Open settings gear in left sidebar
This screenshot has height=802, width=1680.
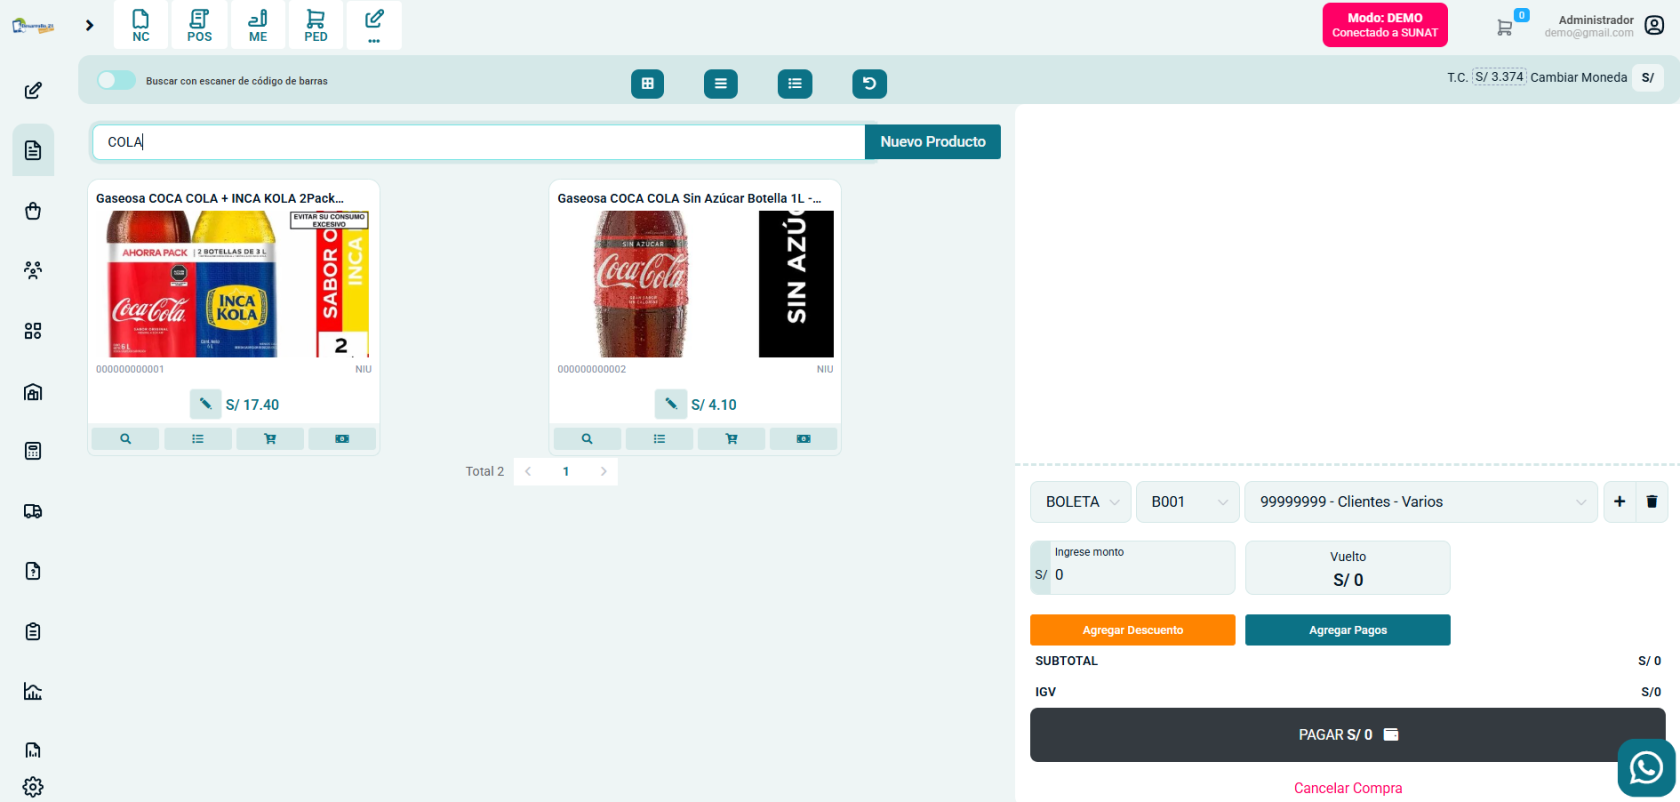coord(33,787)
